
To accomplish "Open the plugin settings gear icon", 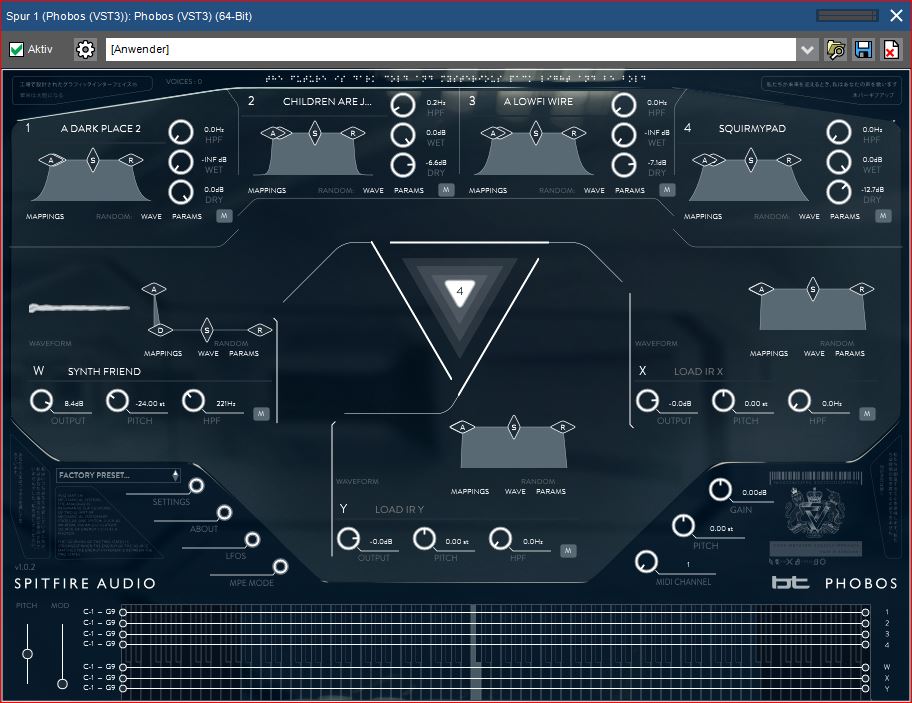I will pyautogui.click(x=86, y=49).
